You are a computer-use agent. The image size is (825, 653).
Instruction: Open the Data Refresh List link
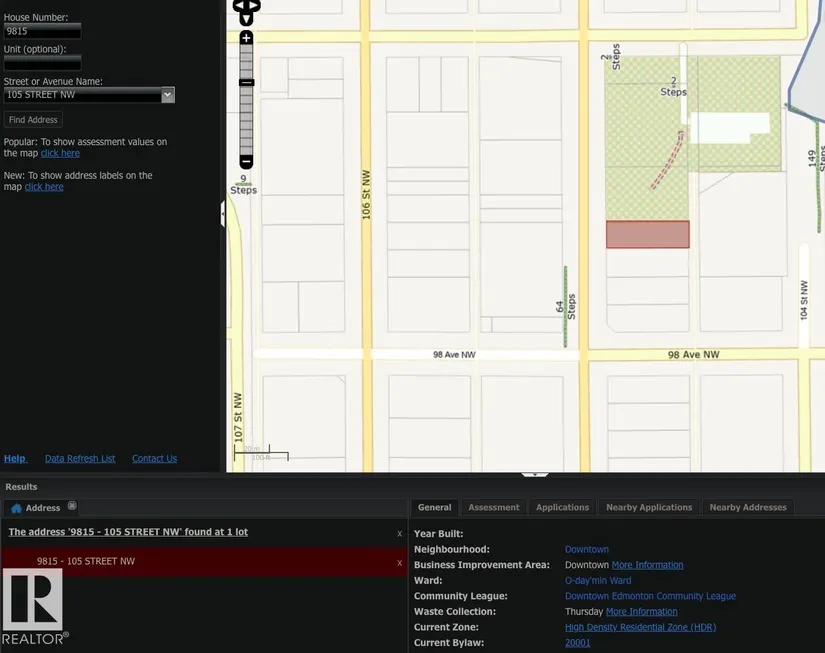[x=80, y=459]
